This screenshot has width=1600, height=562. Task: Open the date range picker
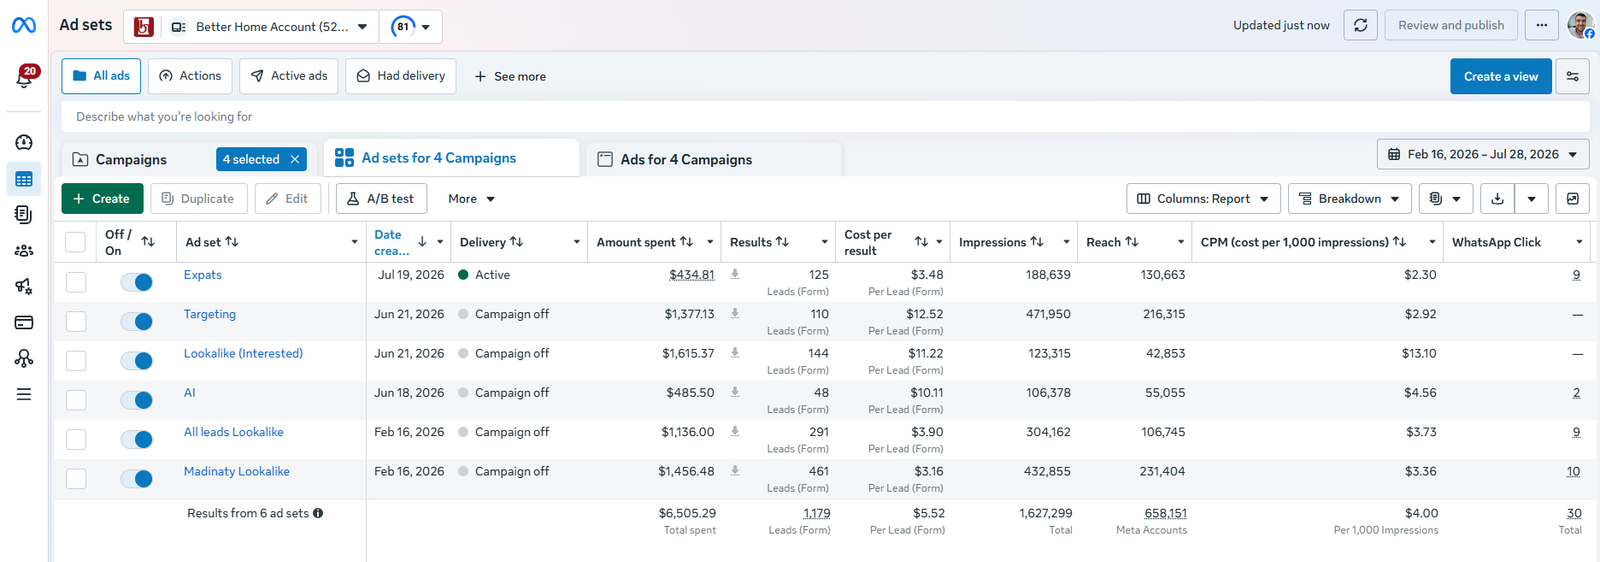pyautogui.click(x=1483, y=154)
